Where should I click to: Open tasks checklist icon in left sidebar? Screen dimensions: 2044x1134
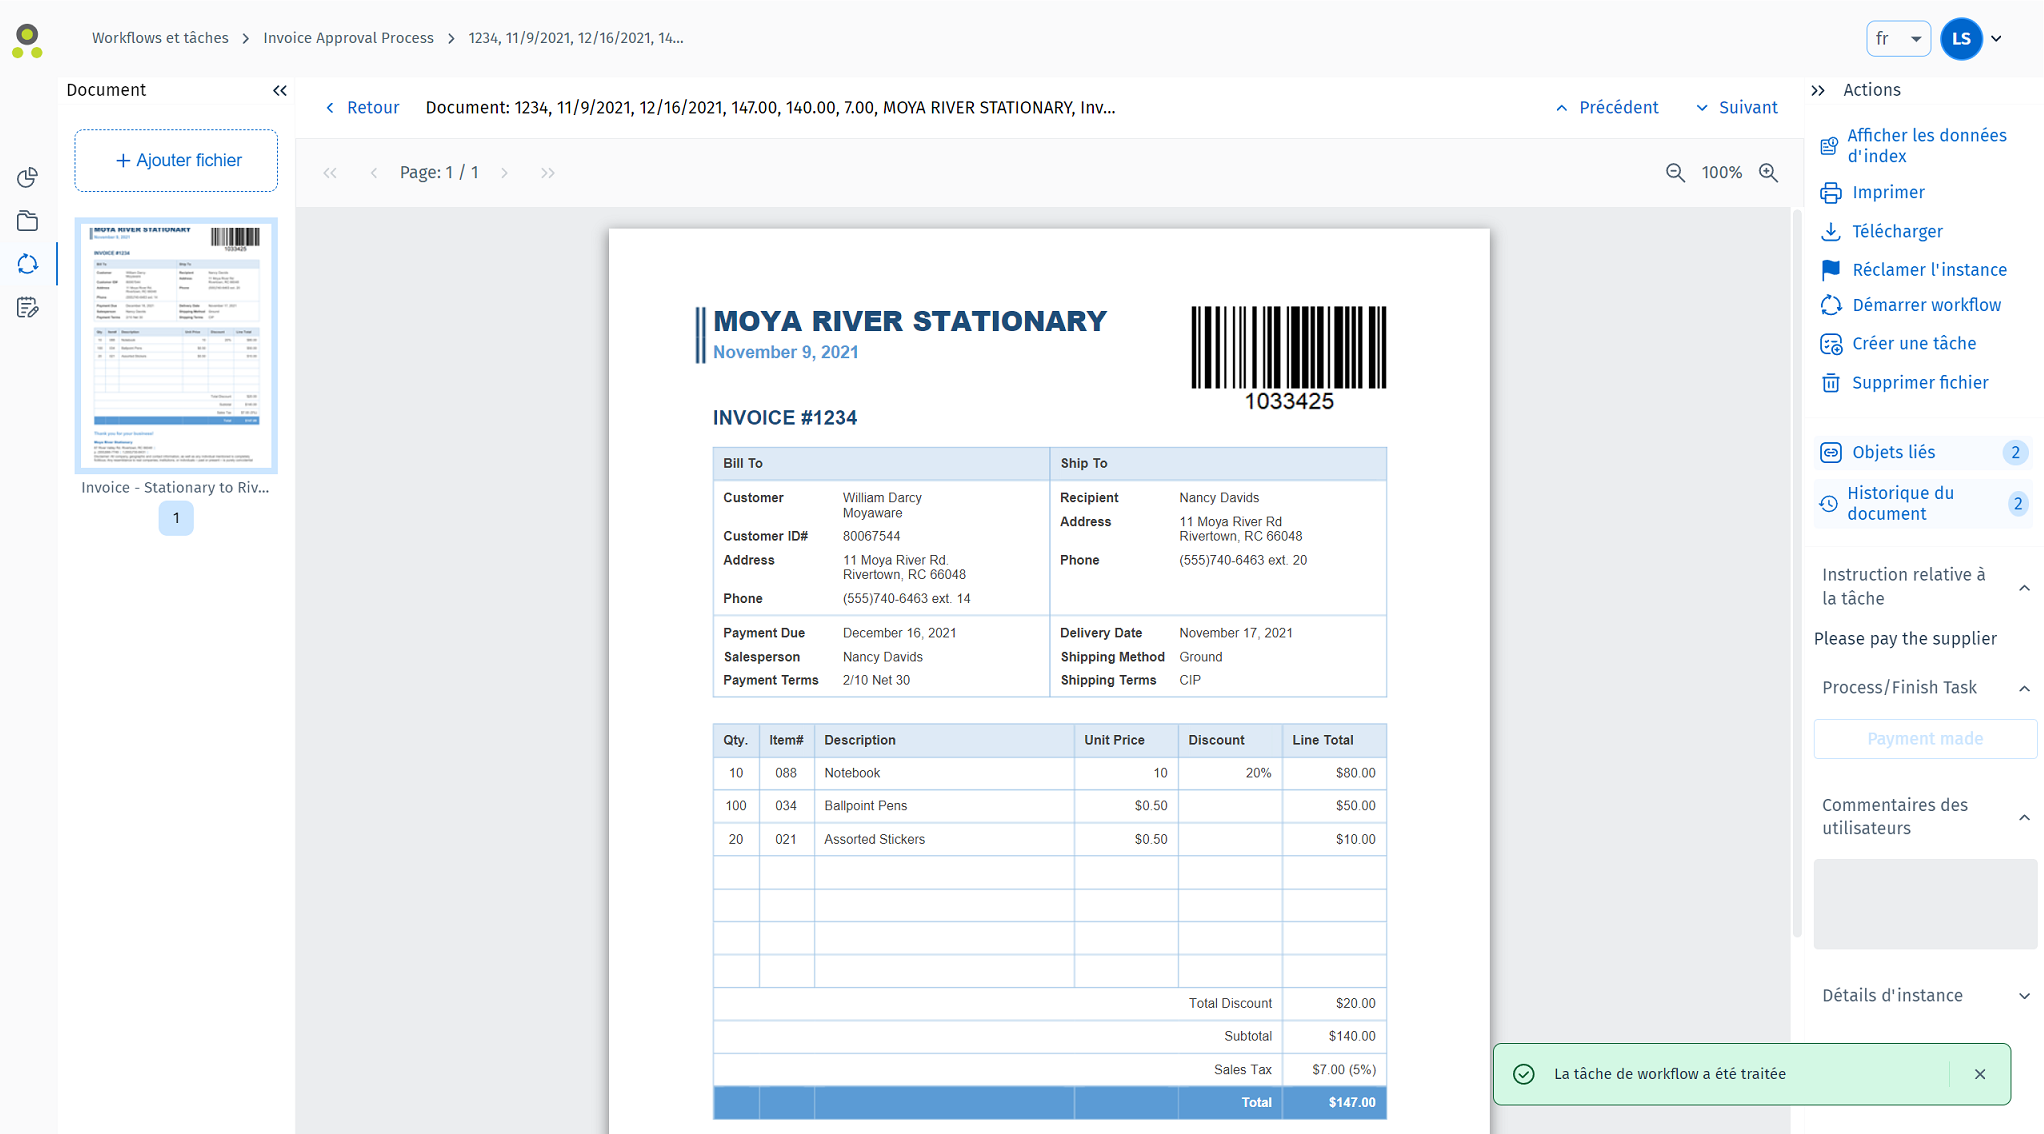pyautogui.click(x=28, y=307)
